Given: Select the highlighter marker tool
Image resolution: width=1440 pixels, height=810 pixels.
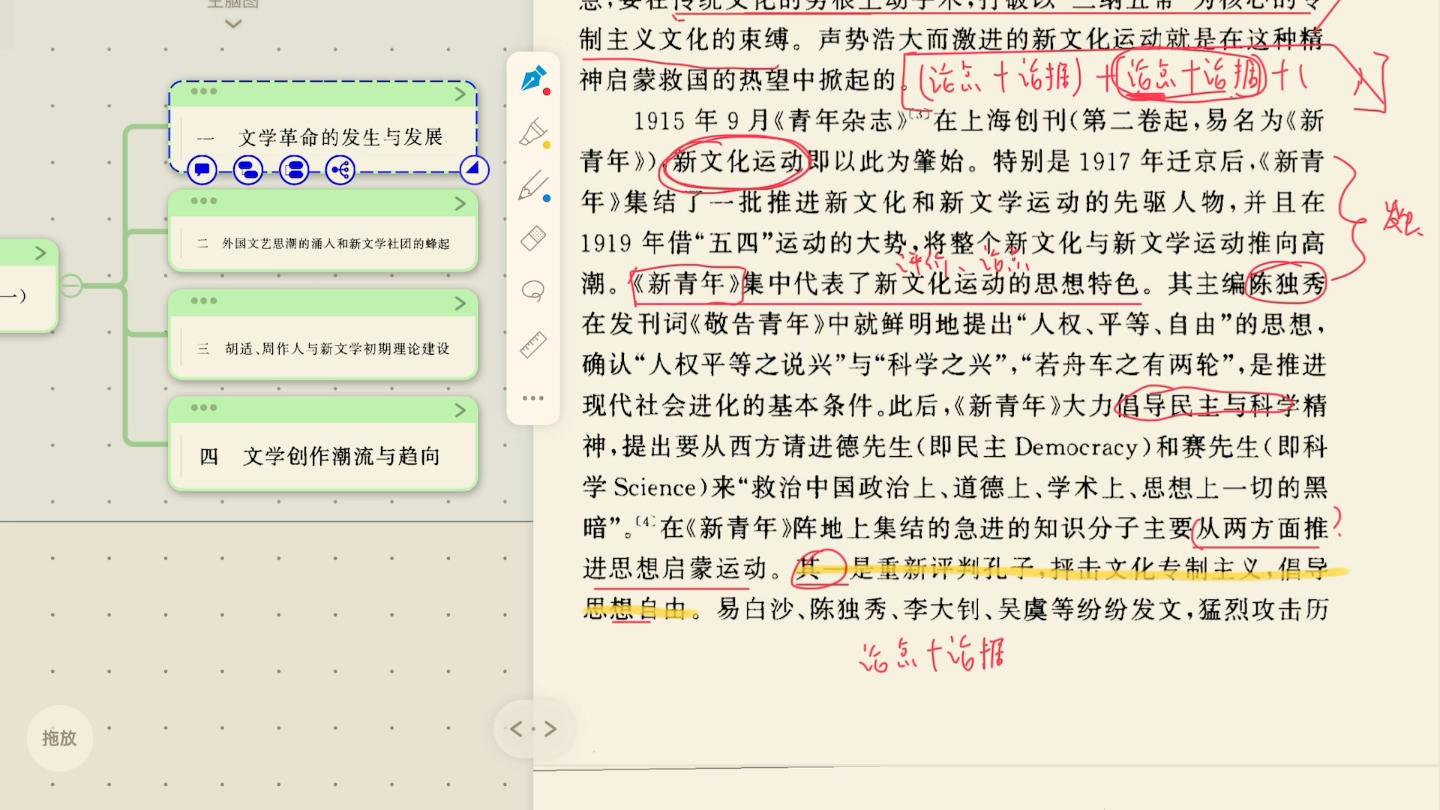Looking at the screenshot, I should coord(534,133).
